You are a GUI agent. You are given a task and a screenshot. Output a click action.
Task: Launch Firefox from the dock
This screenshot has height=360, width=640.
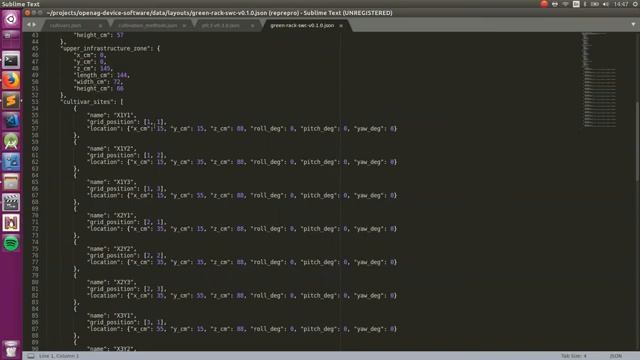[x=11, y=80]
